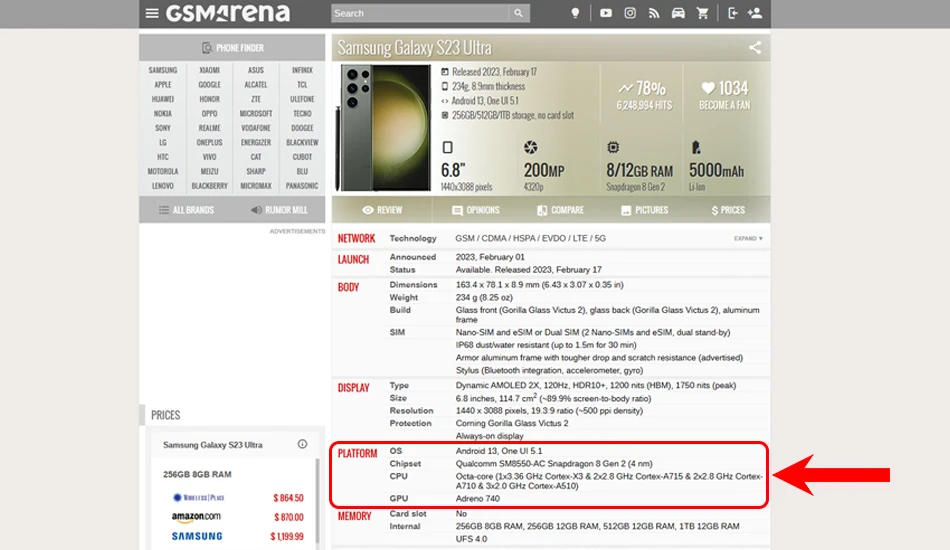Click the chipset icon above 8/12GB RAM

[613, 147]
